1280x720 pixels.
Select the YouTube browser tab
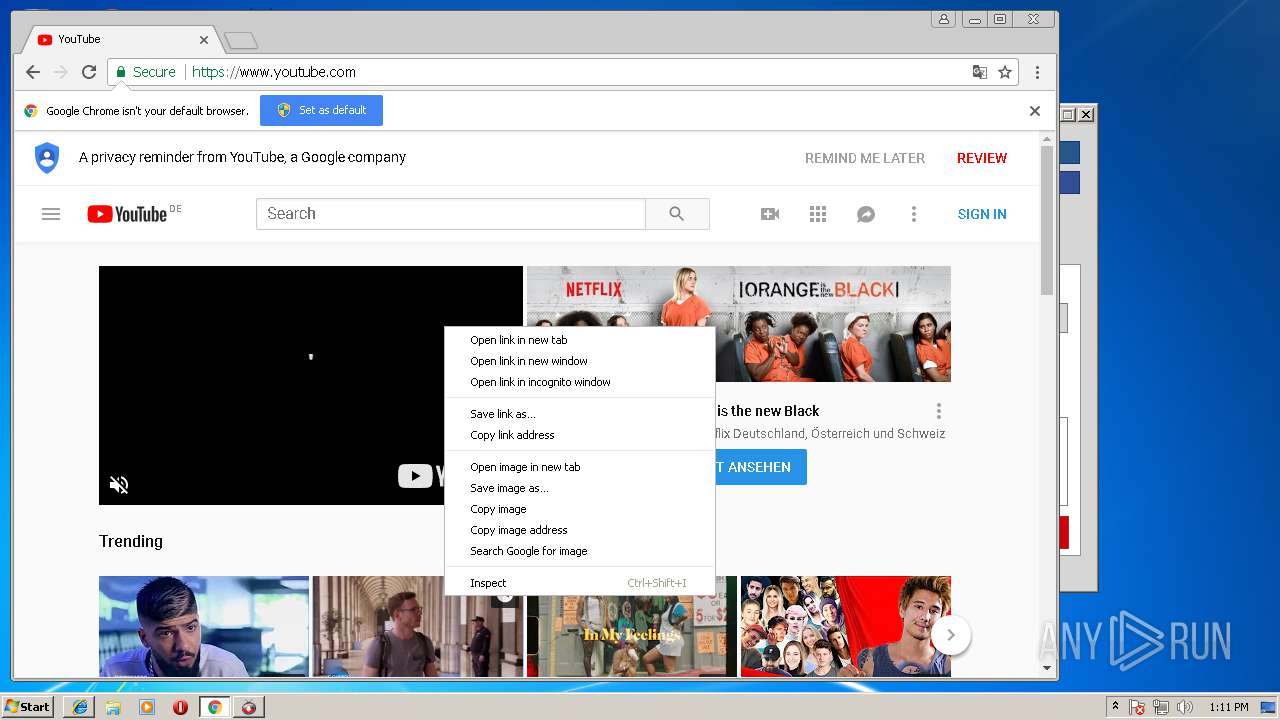point(122,40)
